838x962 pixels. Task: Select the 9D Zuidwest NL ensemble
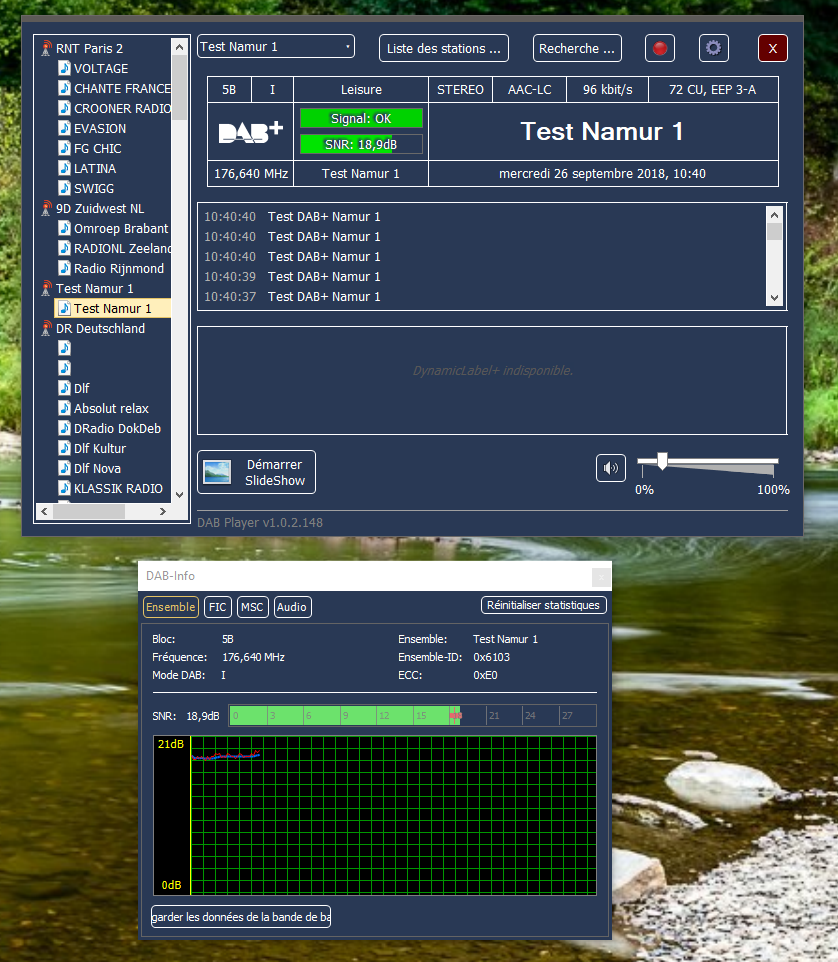[x=100, y=209]
